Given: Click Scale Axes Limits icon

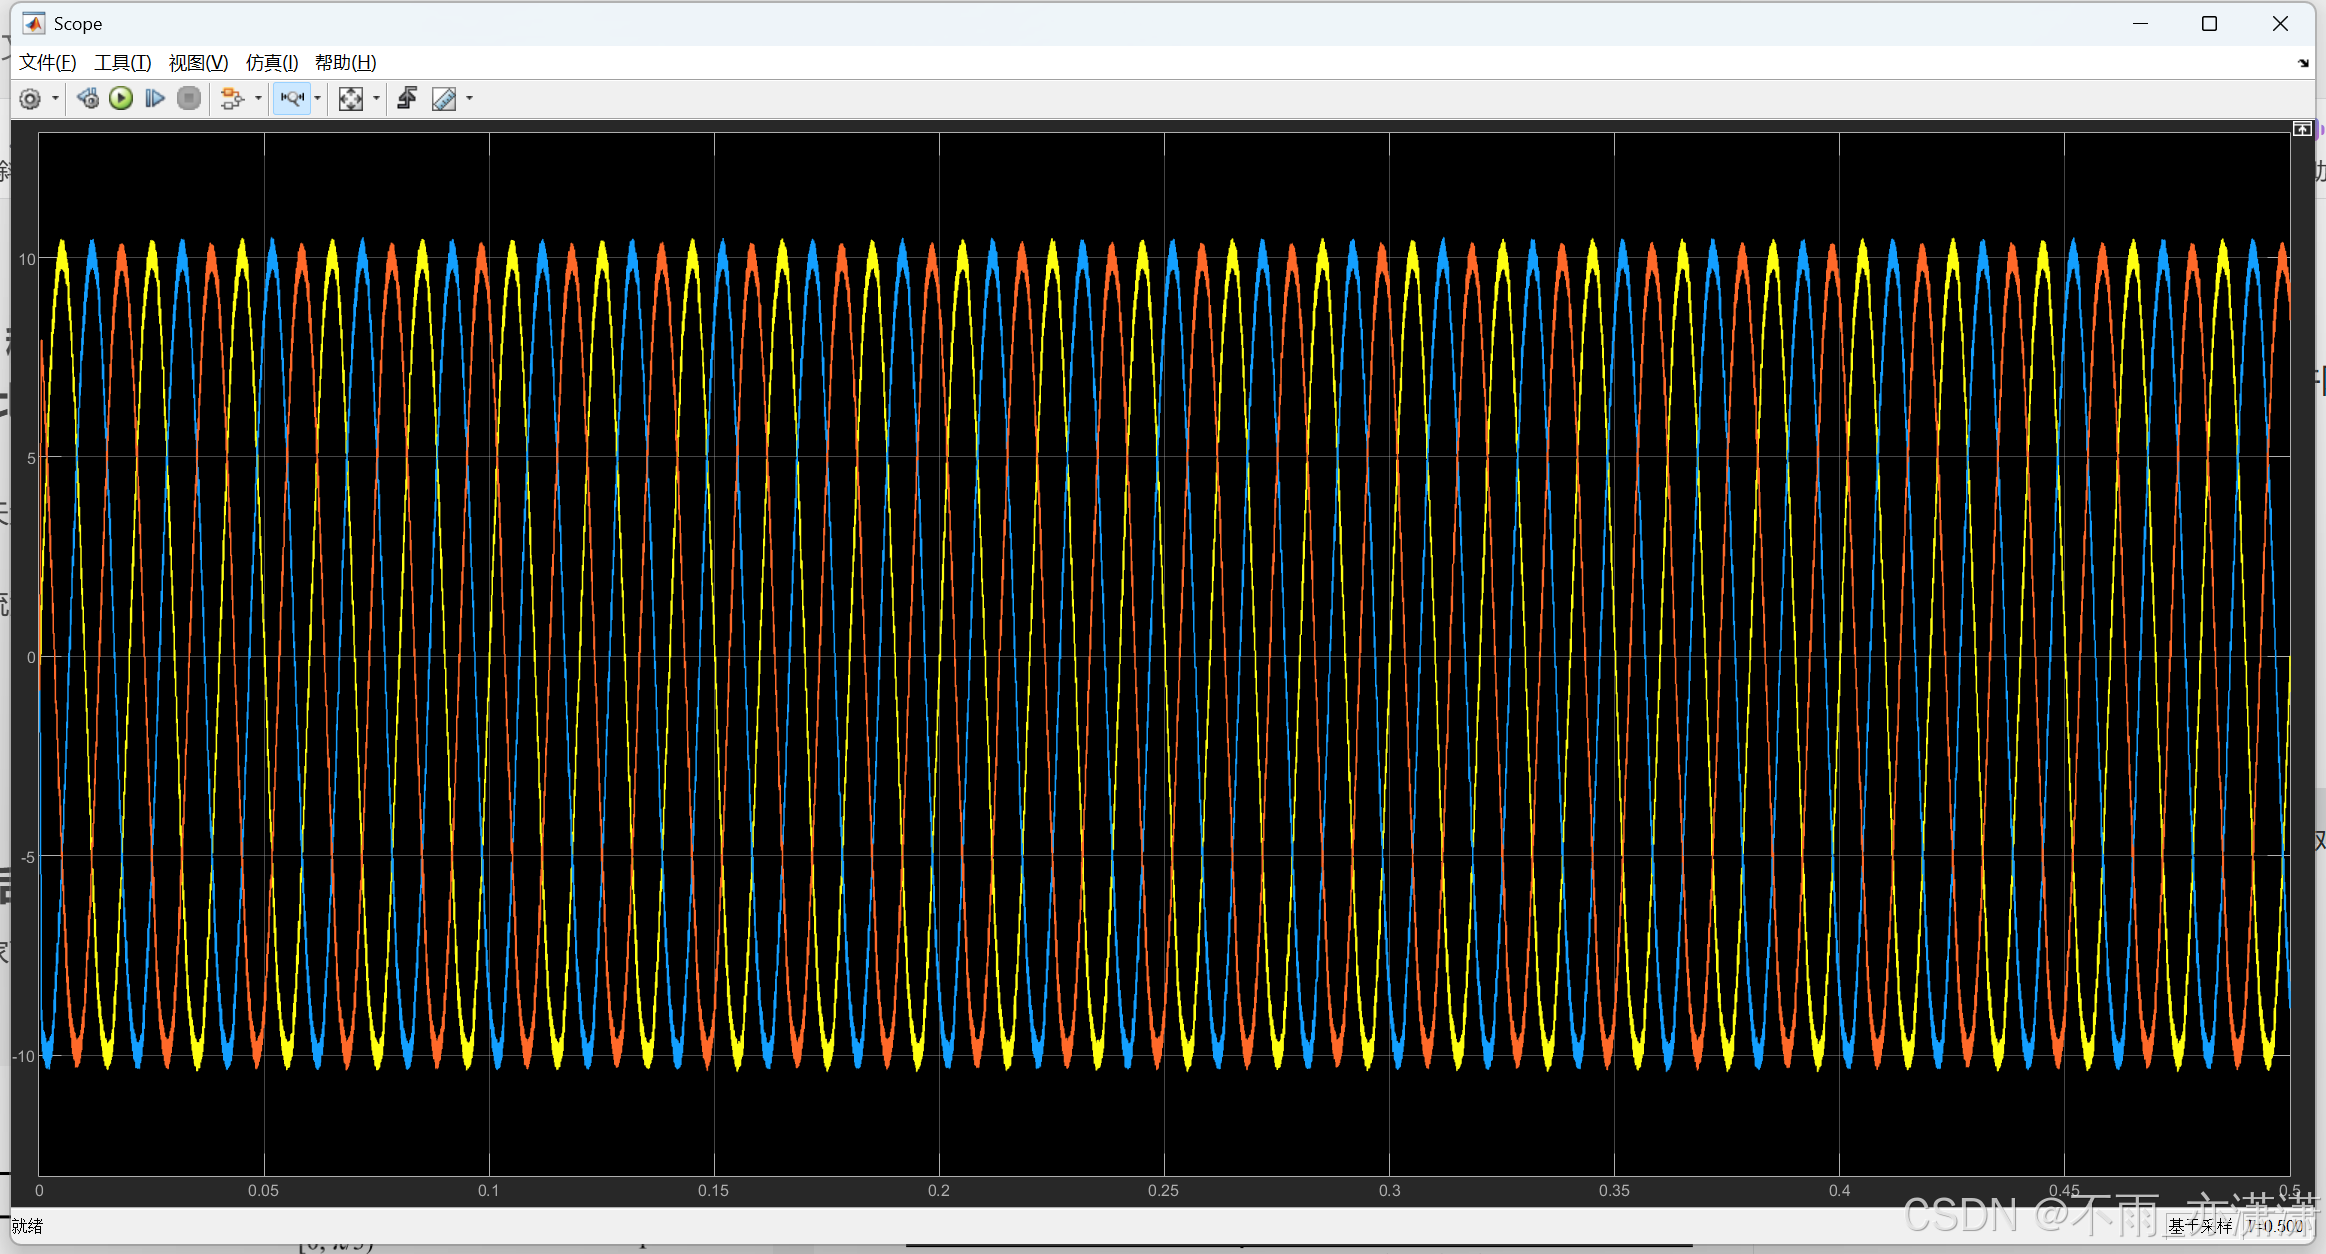Looking at the screenshot, I should click(350, 98).
